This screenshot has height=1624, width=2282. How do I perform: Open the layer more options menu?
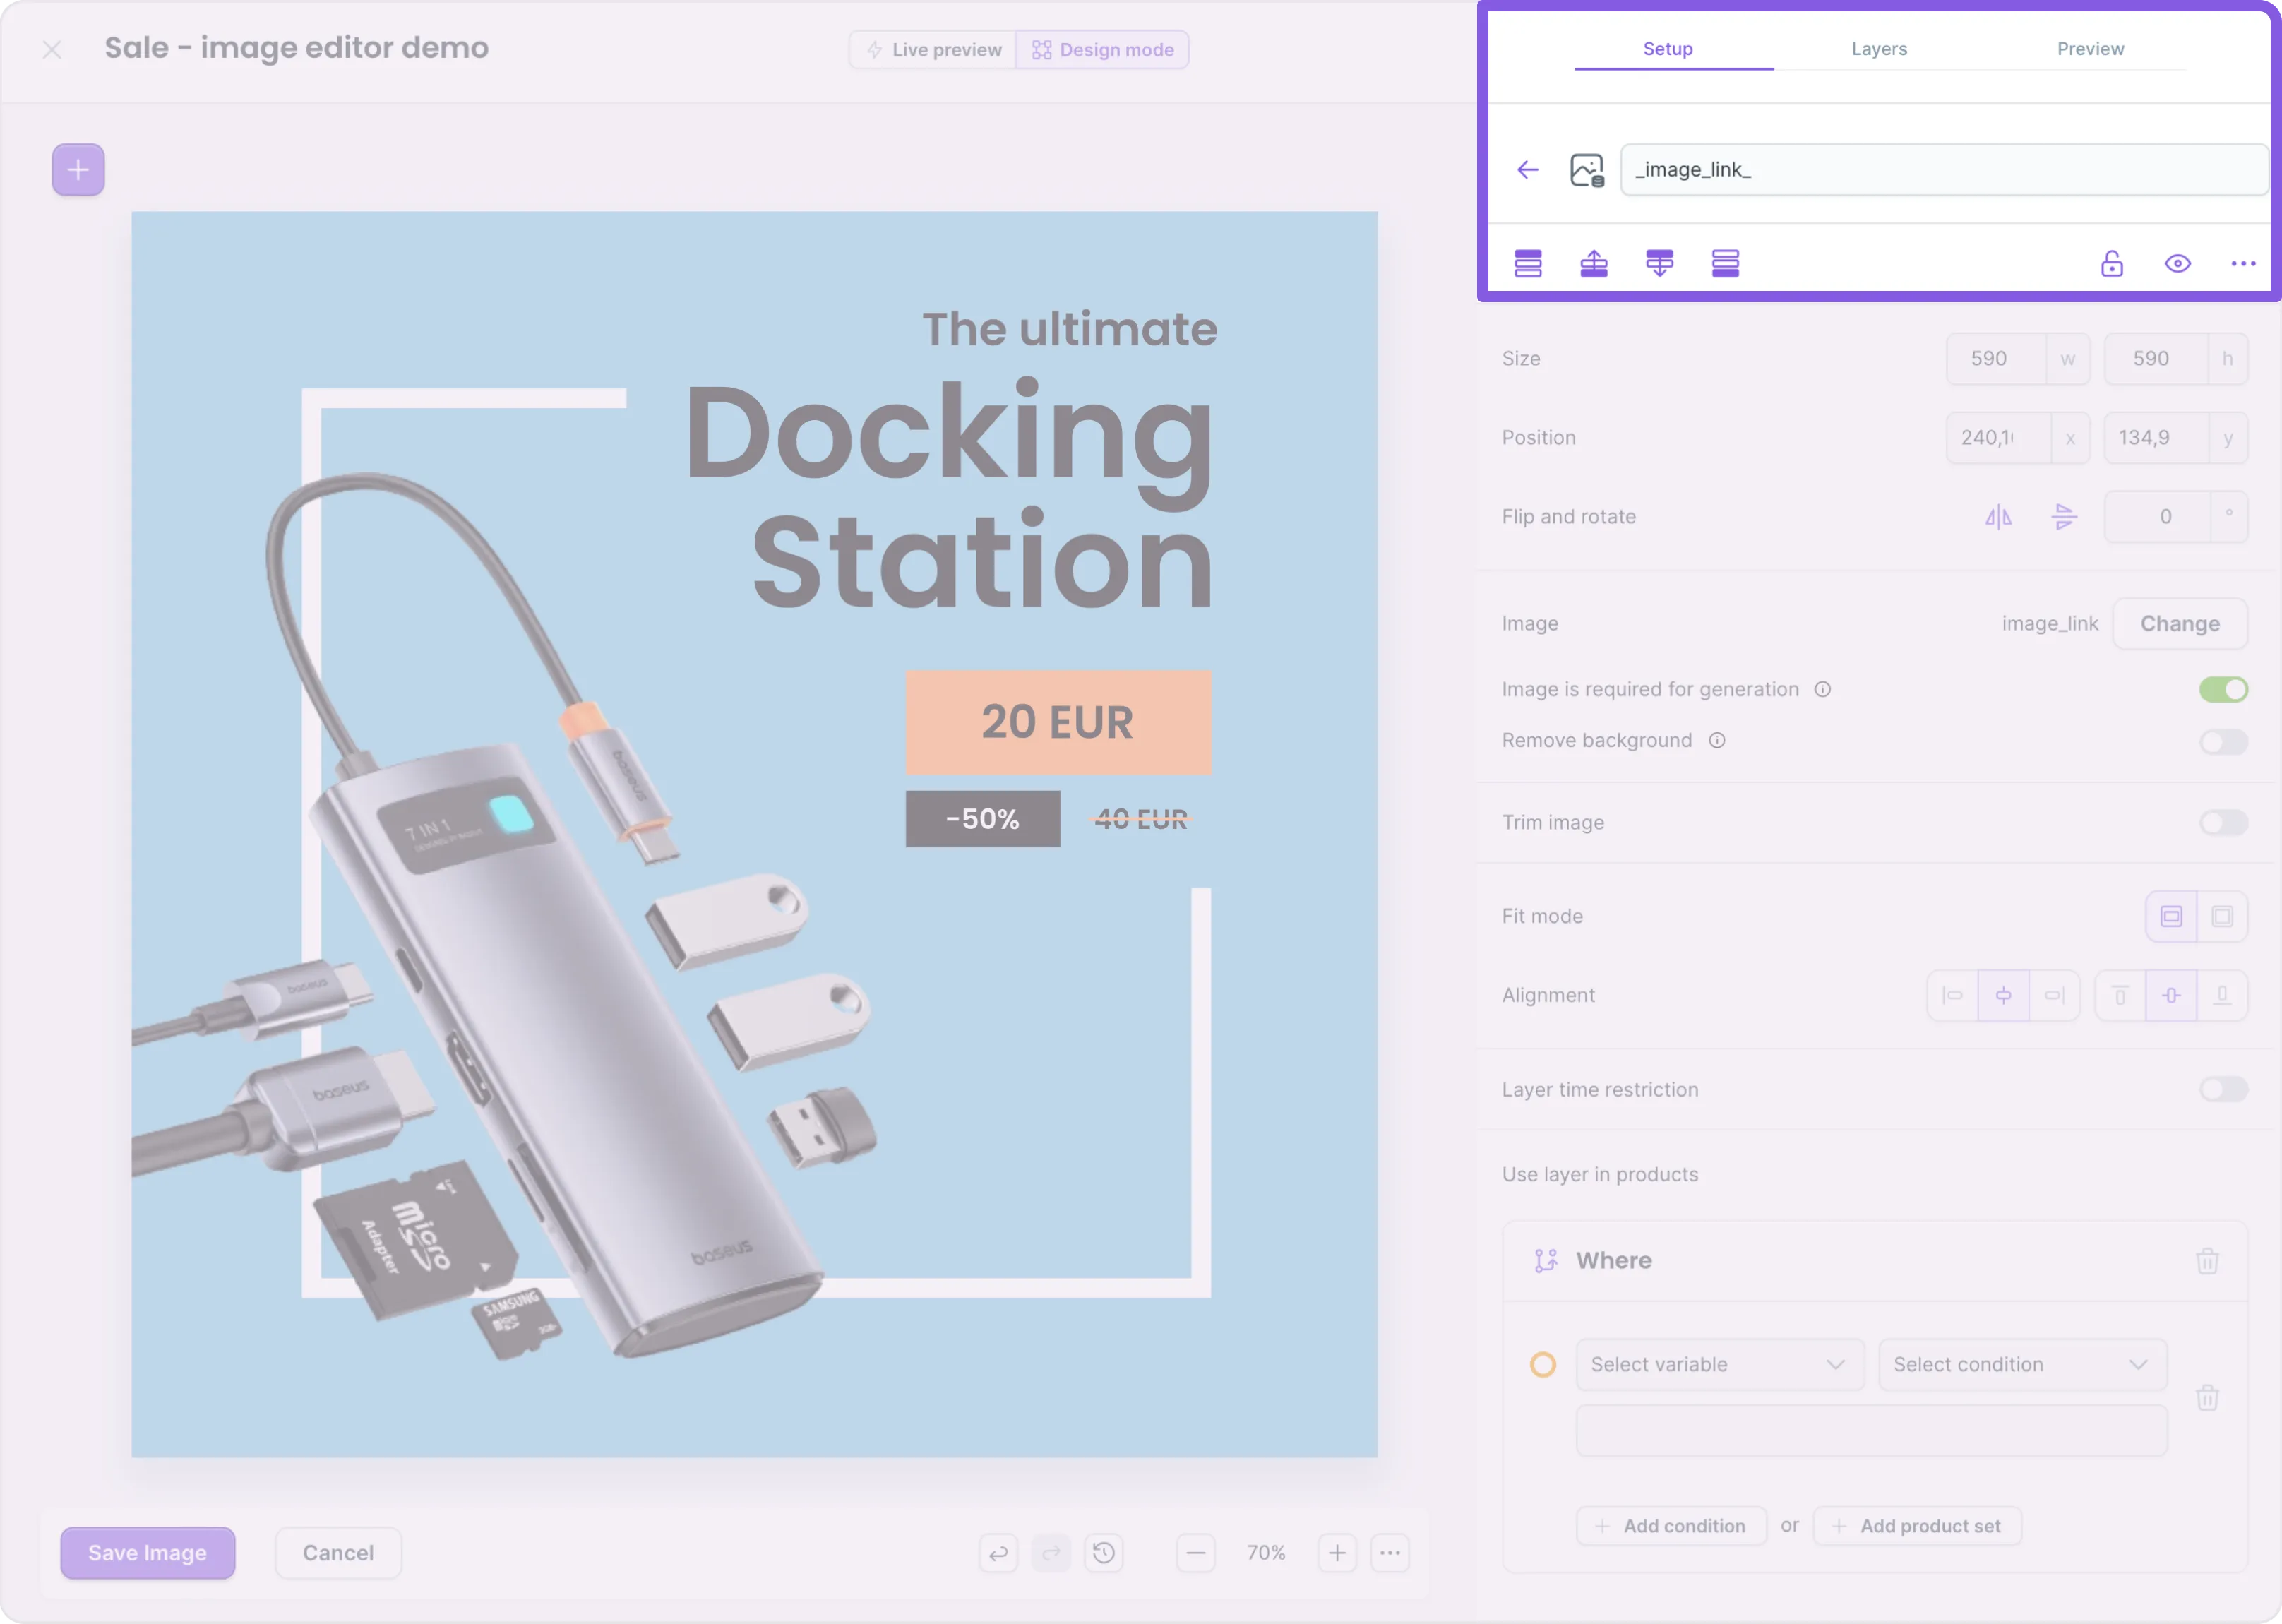click(2243, 264)
